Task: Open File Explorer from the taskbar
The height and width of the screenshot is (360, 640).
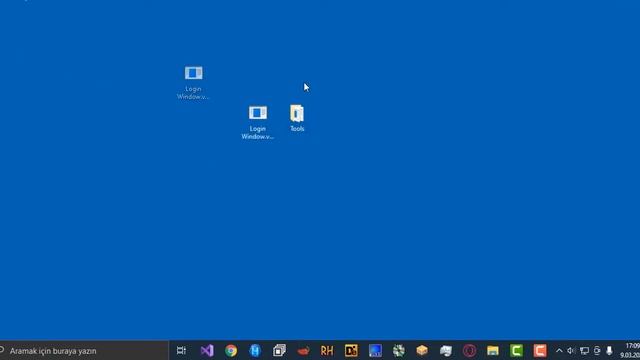Action: point(493,350)
